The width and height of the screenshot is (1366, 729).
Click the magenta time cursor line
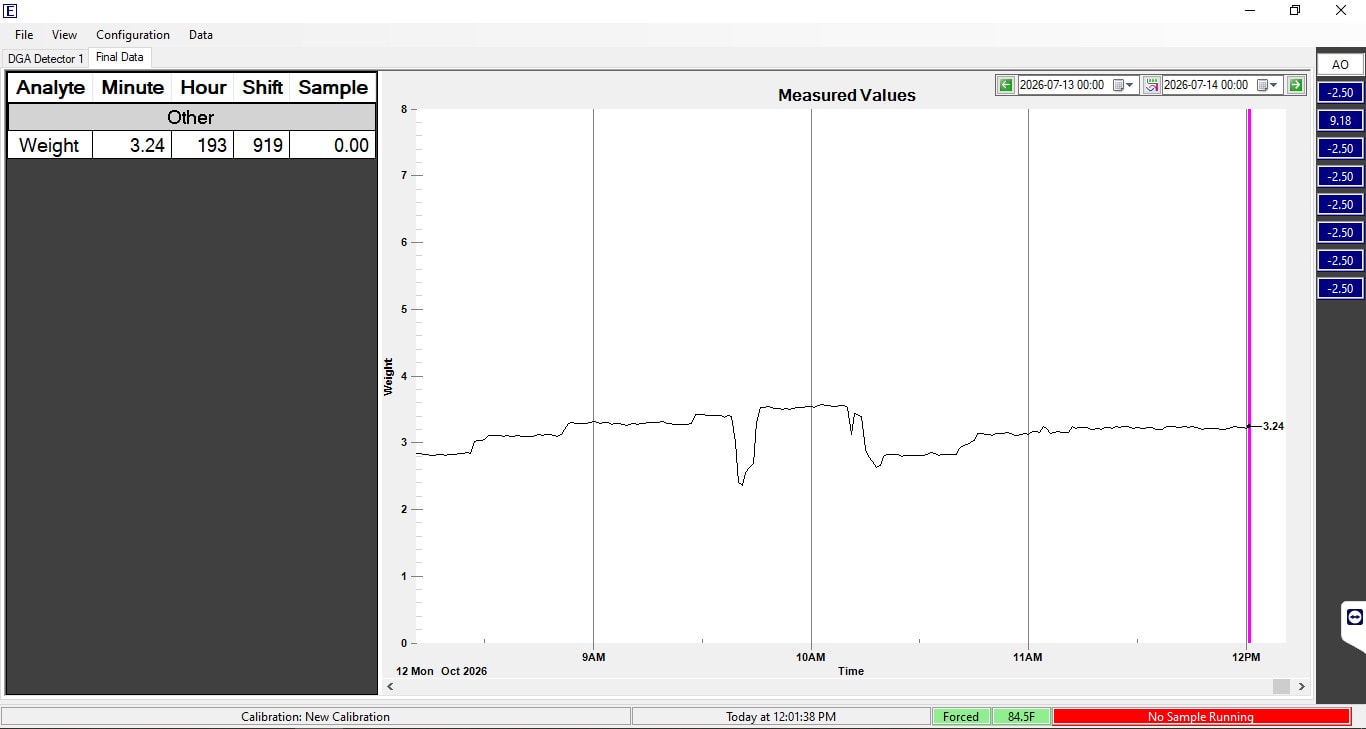click(1249, 376)
